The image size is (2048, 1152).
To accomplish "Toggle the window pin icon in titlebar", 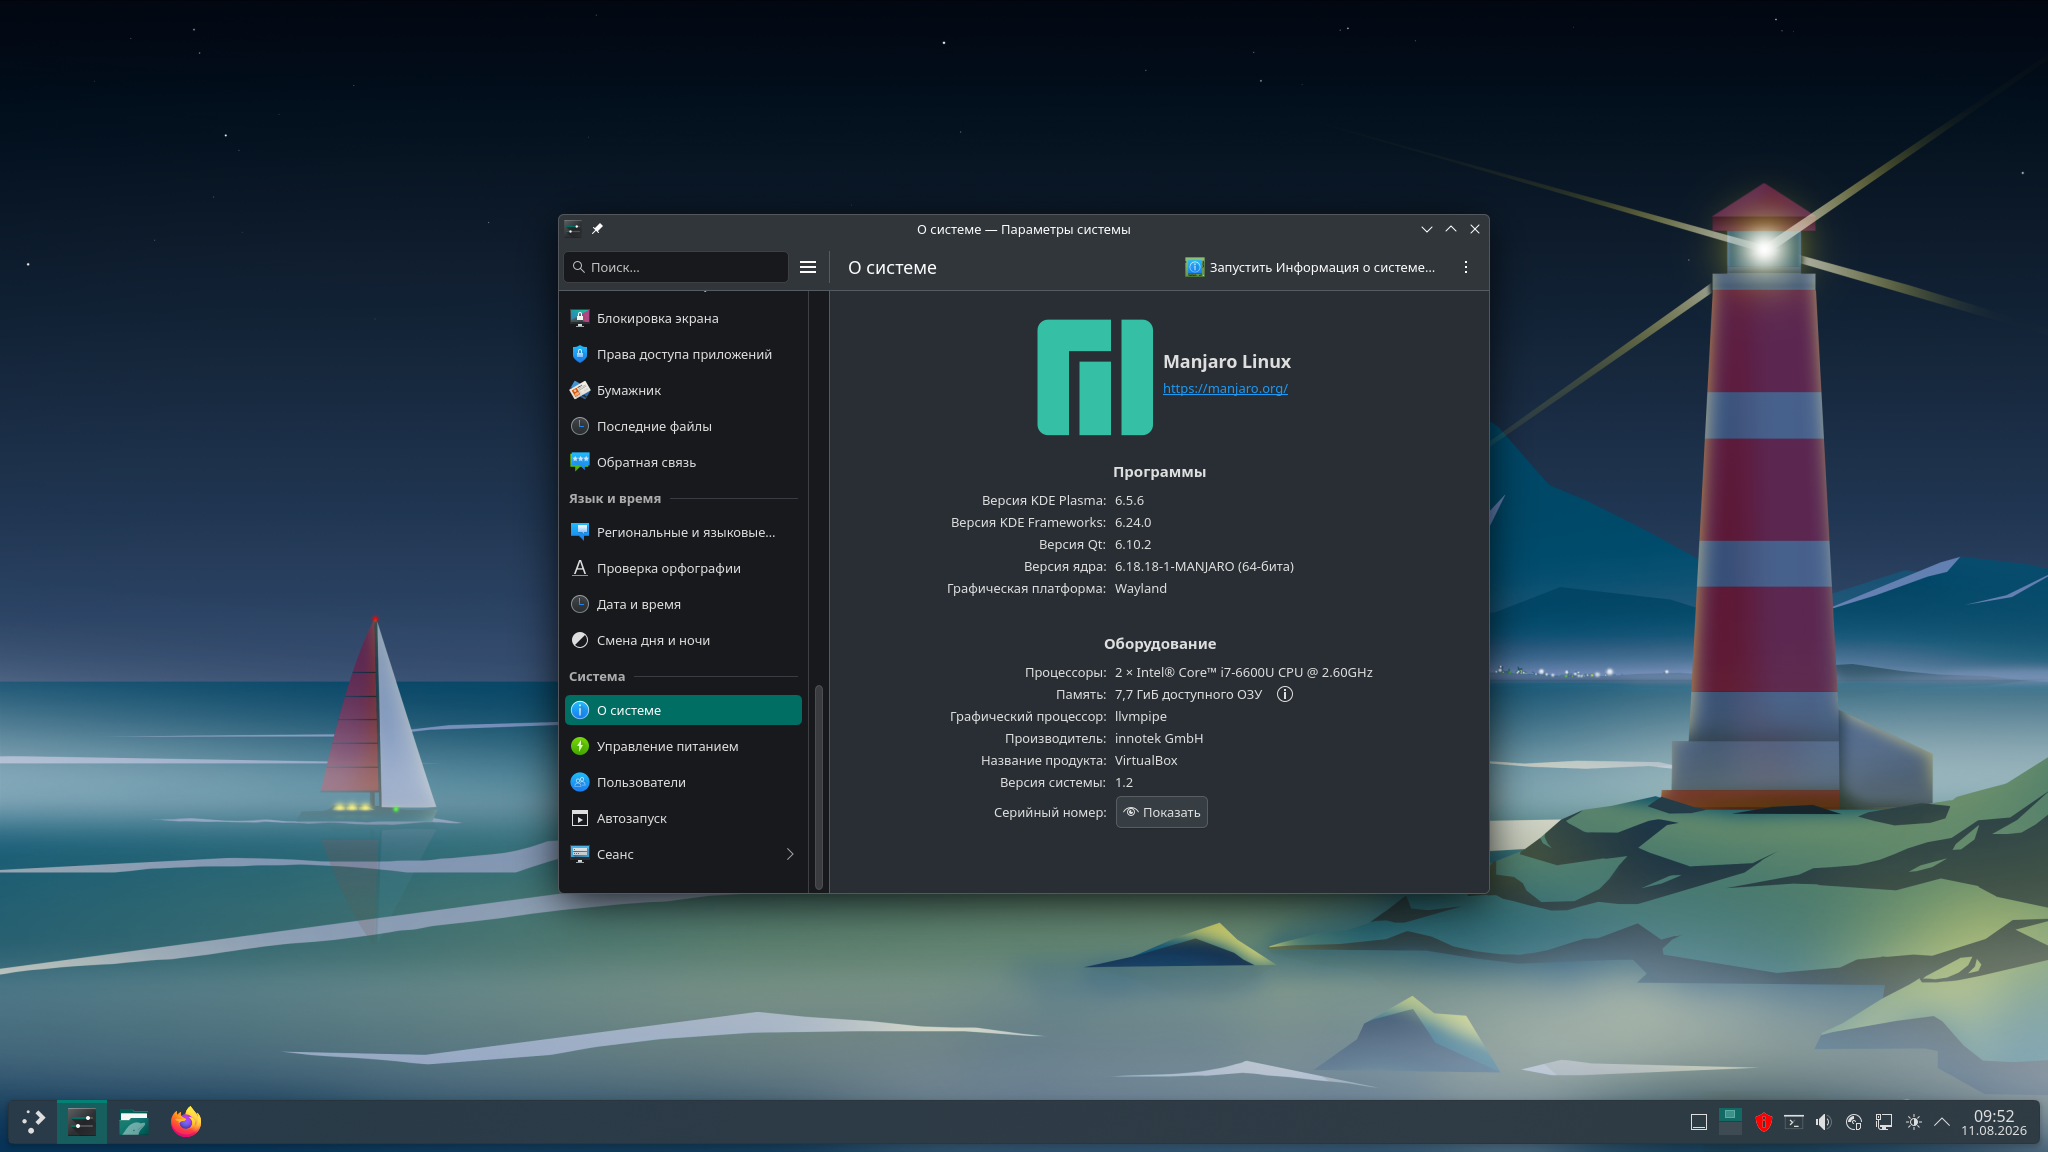I will coord(597,229).
